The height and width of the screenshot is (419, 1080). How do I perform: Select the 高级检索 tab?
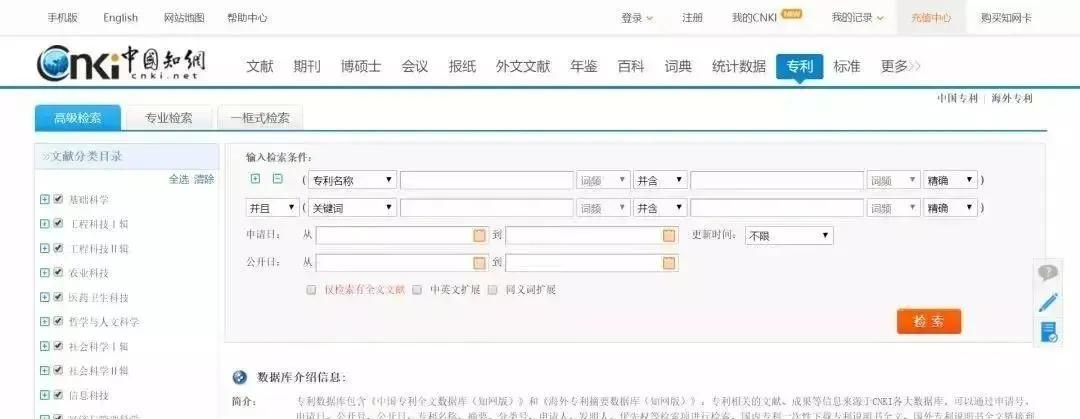(77, 118)
